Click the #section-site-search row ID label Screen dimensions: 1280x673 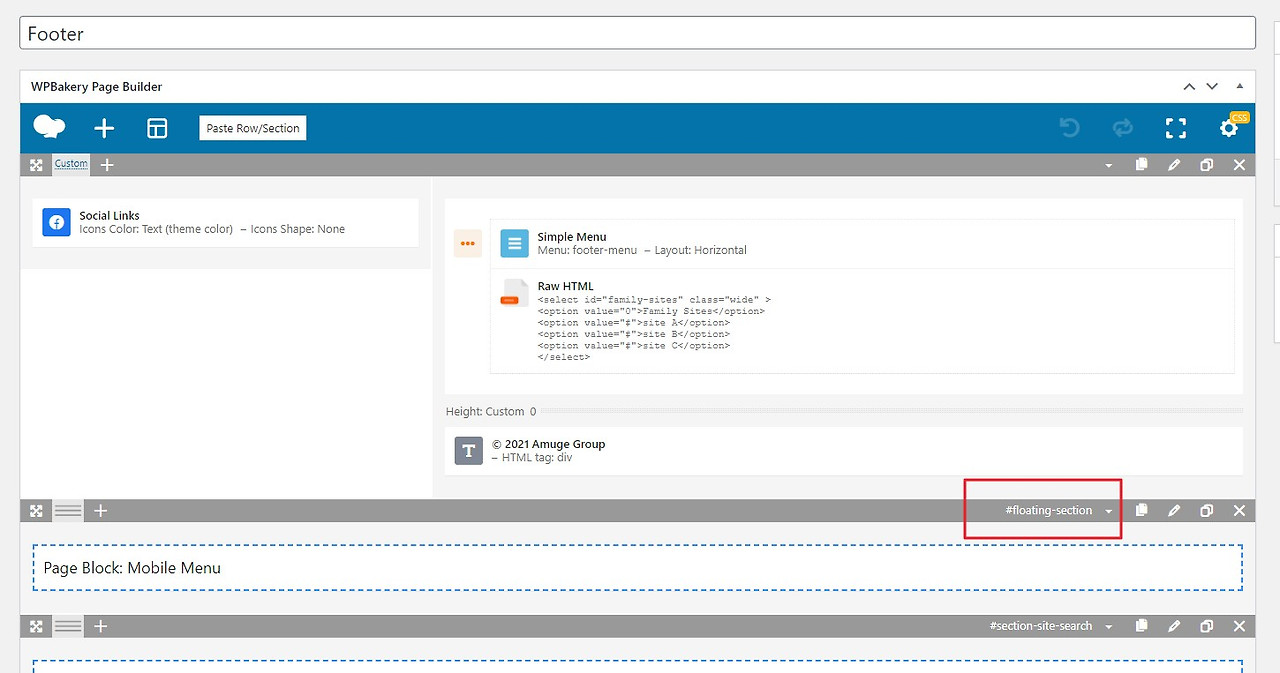[x=1041, y=626]
